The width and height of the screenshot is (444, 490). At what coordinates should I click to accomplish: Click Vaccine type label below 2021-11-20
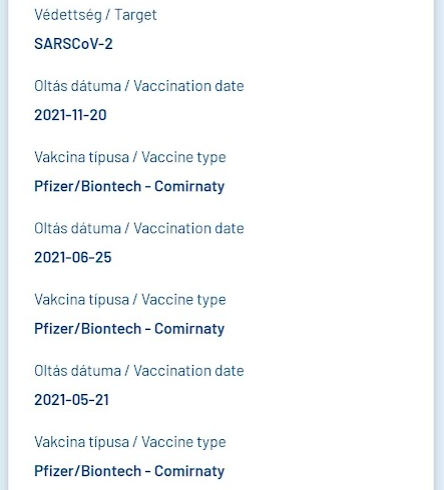coord(130,157)
